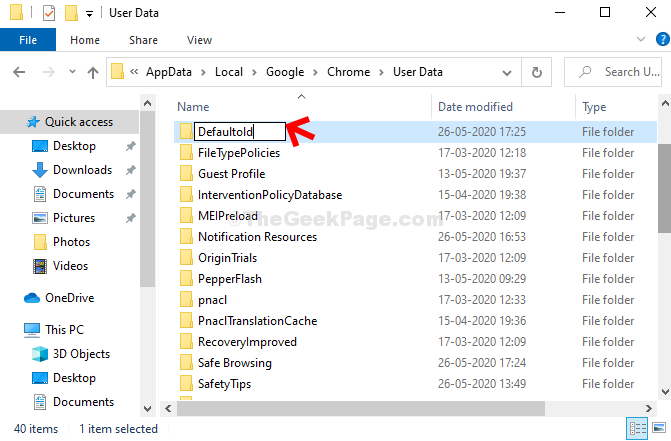Open pinned Desktop under Quick access
671x441 pixels.
tap(74, 146)
